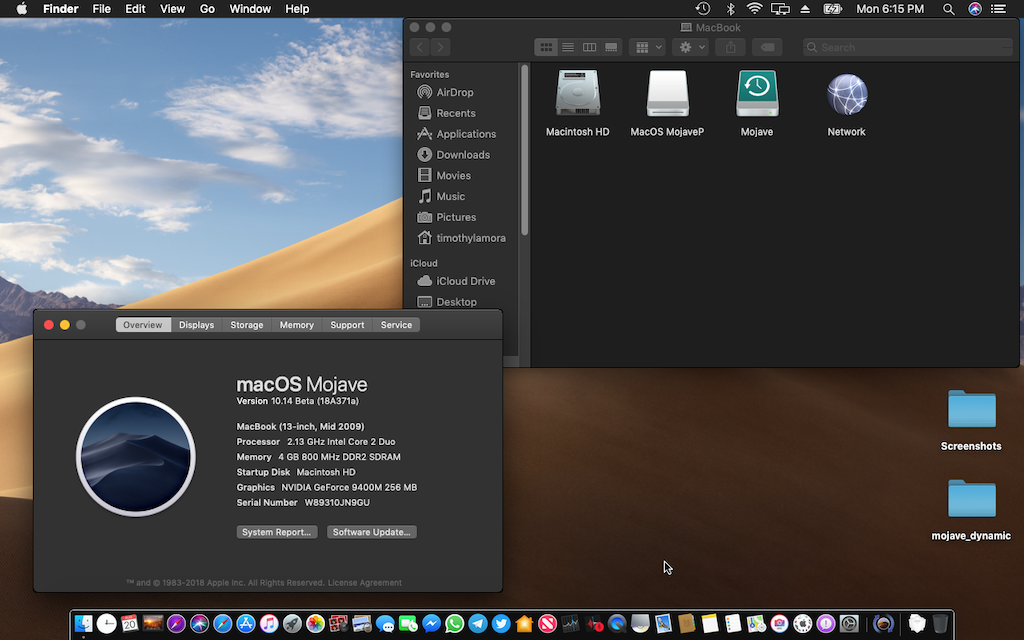The height and width of the screenshot is (640, 1024).
Task: Open Spotlight search in menu bar
Action: (949, 8)
